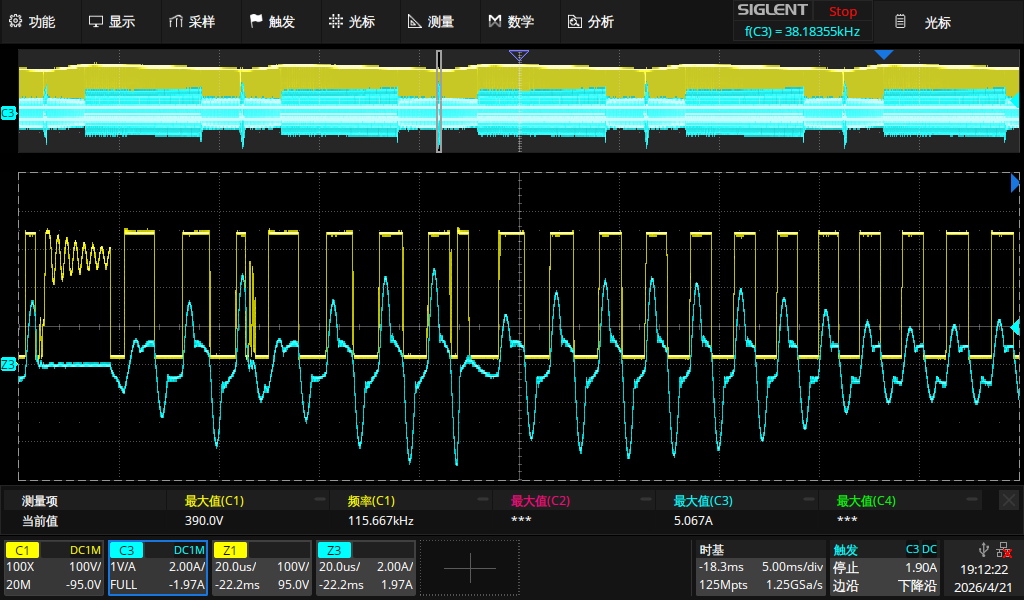This screenshot has height=600, width=1024.
Task: Select the purple zoom position triangle marker
Action: [x=519, y=55]
